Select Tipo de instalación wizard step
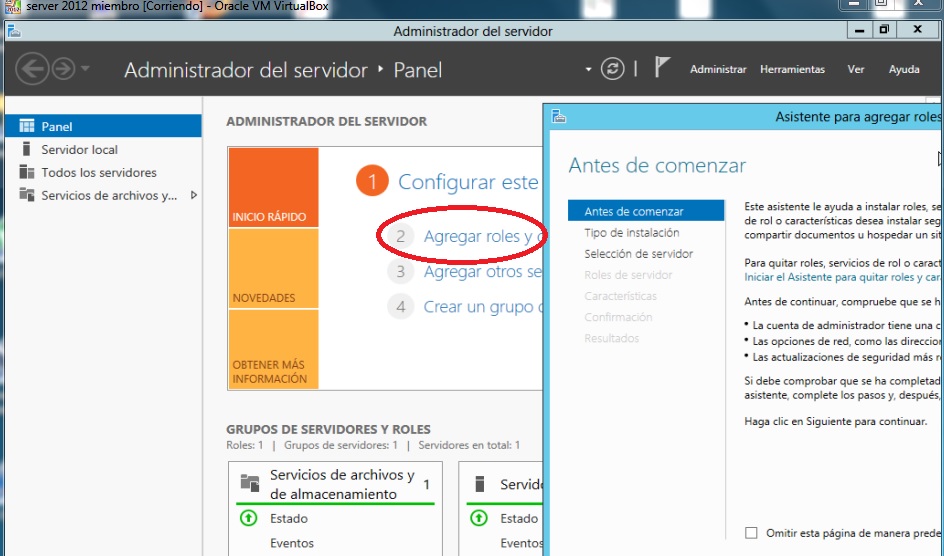Image resolution: width=944 pixels, height=556 pixels. click(x=631, y=233)
